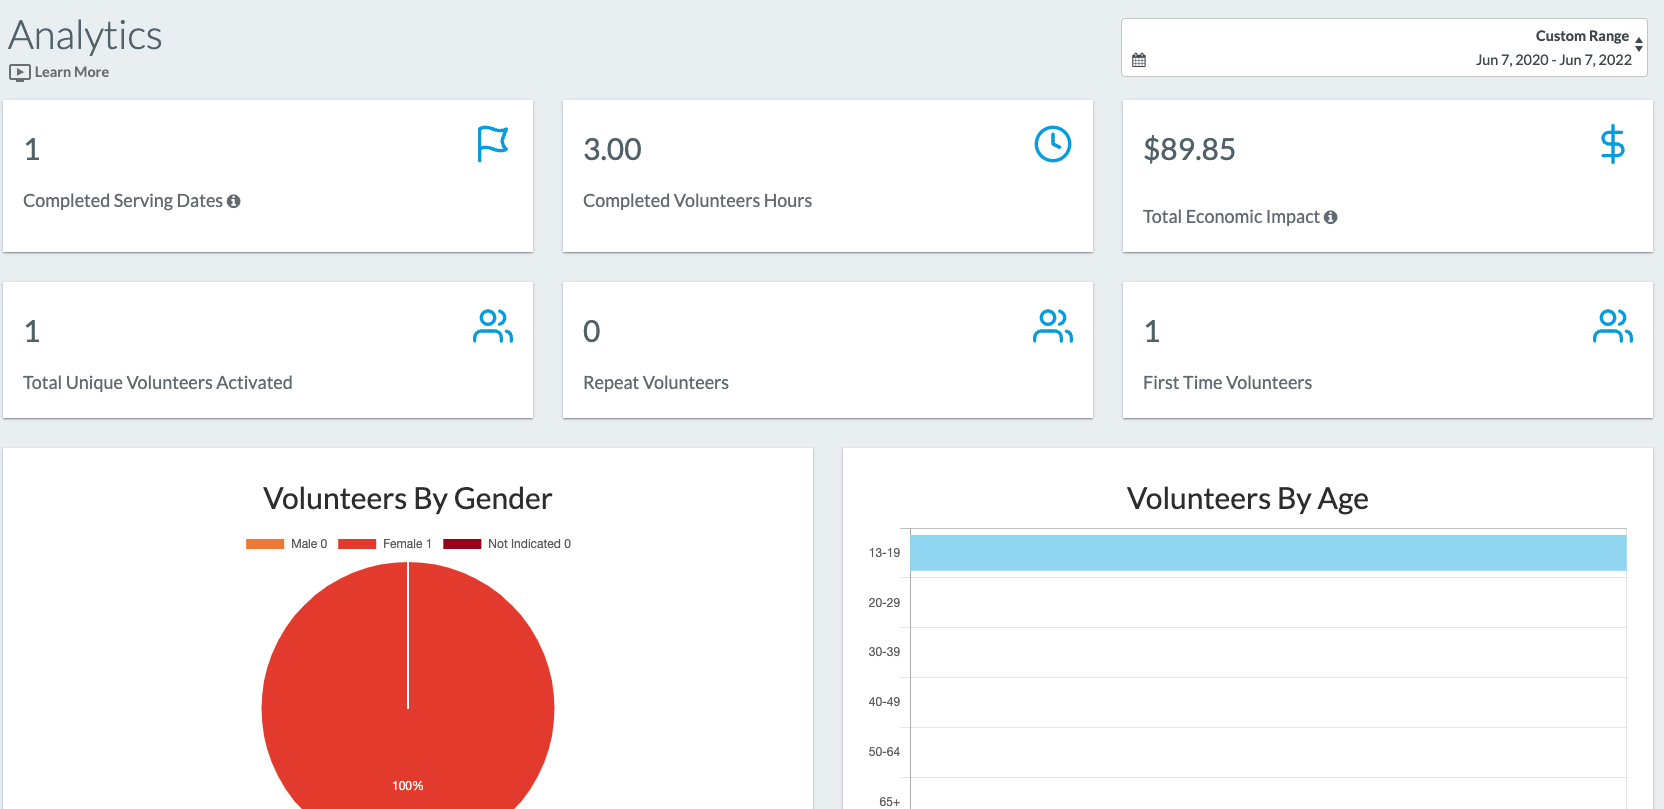1664x809 pixels.
Task: Toggle the Not Indicated dark red swatch
Action: point(462,544)
